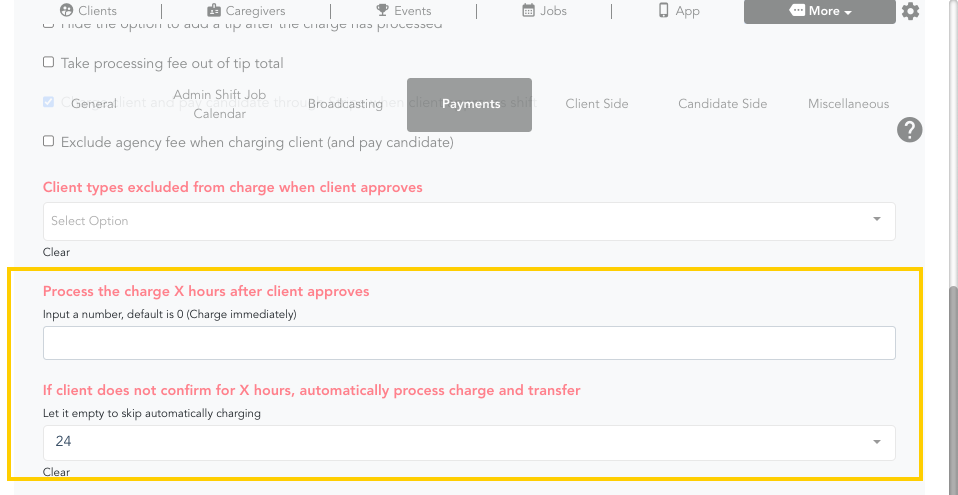The width and height of the screenshot is (958, 495).
Task: Clear the auto-charge hours value
Action: (57, 472)
